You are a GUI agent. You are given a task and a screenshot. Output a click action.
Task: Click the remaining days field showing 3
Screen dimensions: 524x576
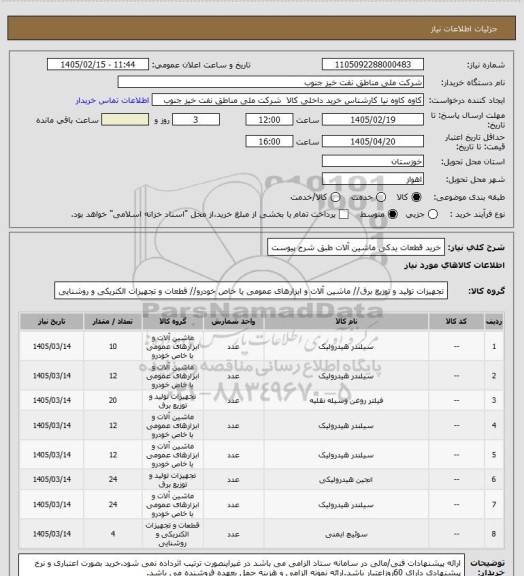click(x=196, y=120)
